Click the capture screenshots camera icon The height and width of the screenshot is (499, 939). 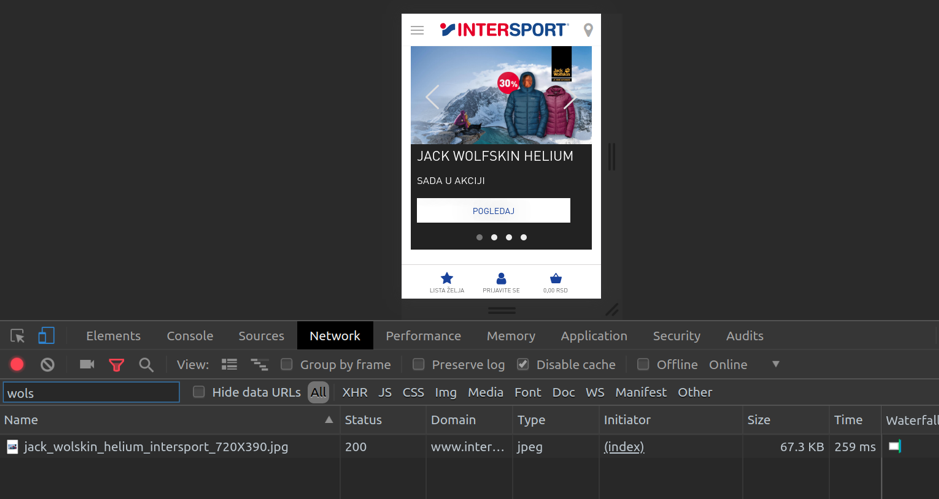(87, 365)
